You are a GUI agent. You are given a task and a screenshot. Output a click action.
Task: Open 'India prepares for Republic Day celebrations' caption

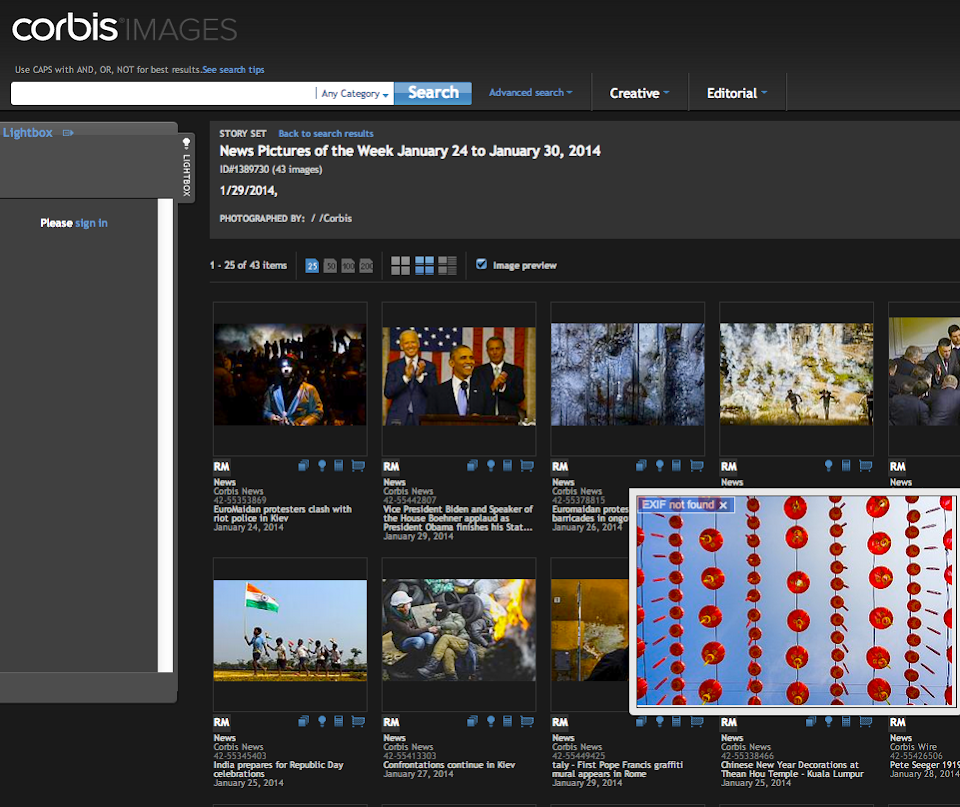[278, 769]
